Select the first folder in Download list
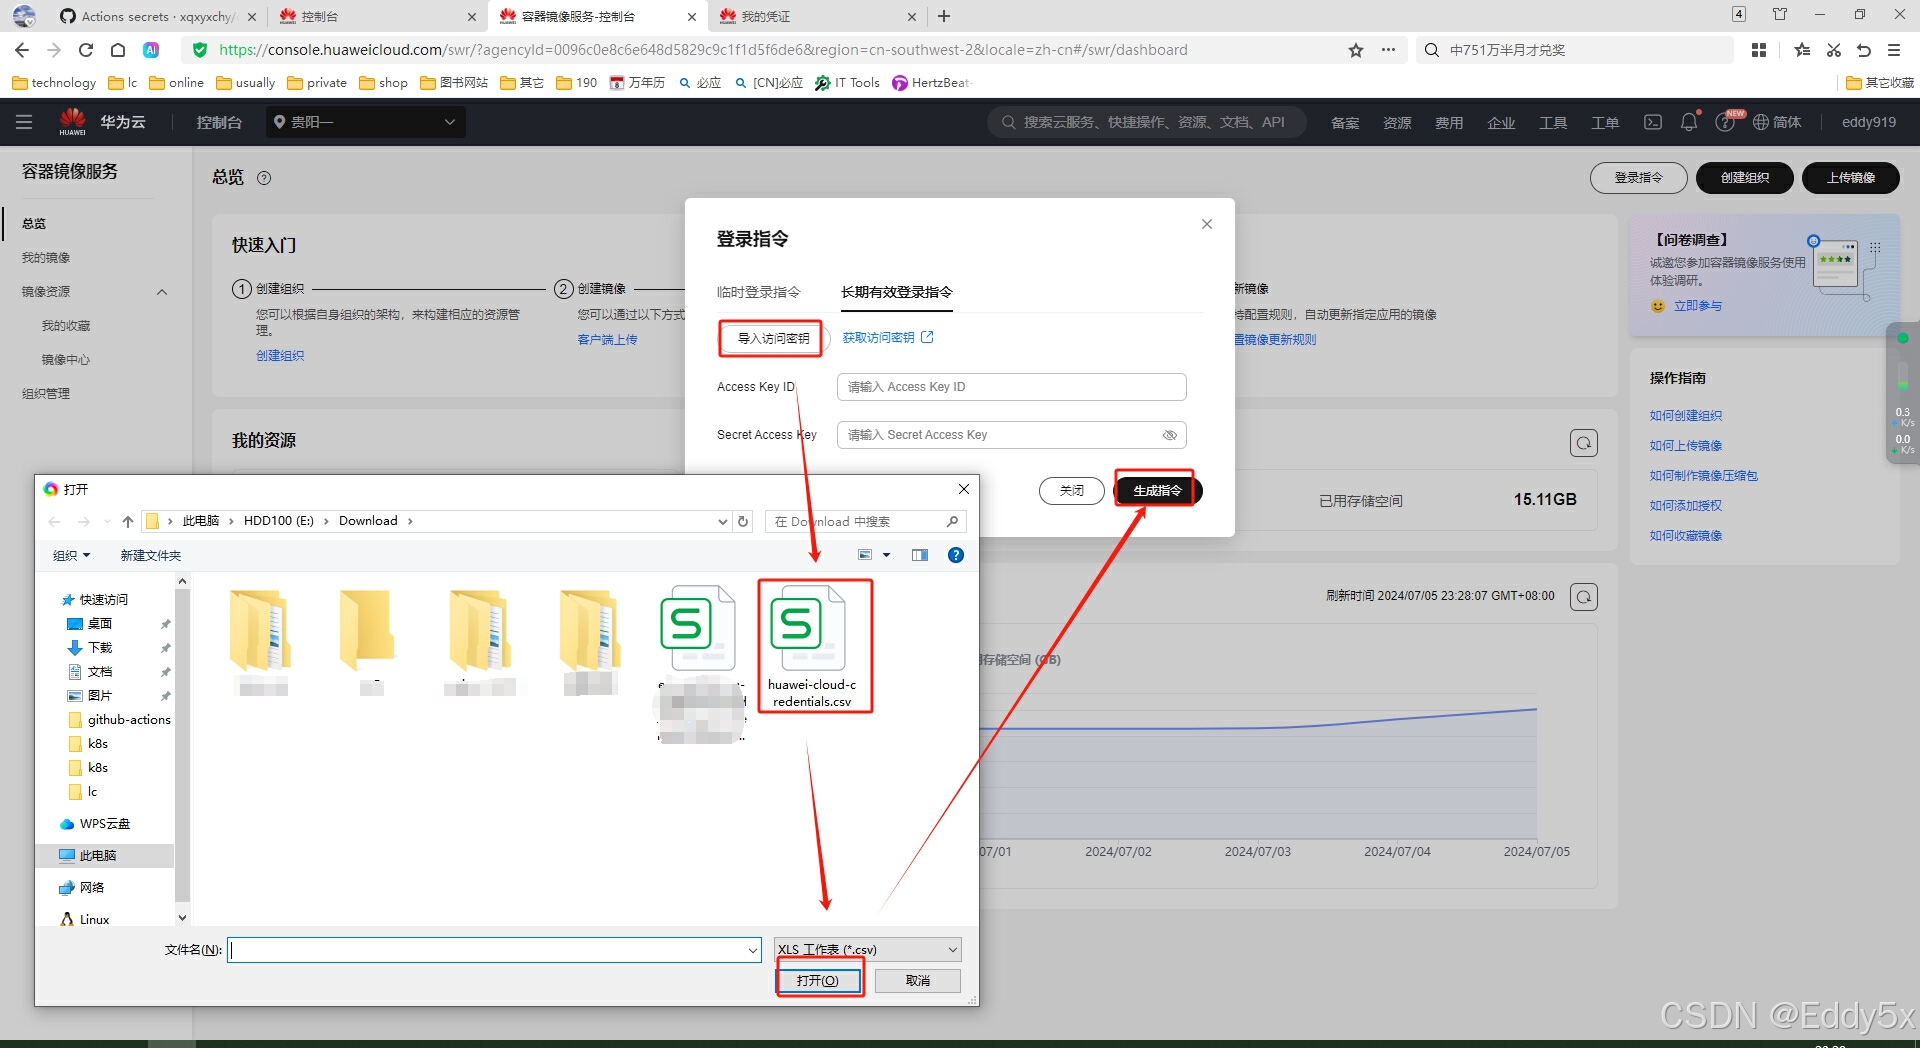The width and height of the screenshot is (1920, 1048). point(261,642)
